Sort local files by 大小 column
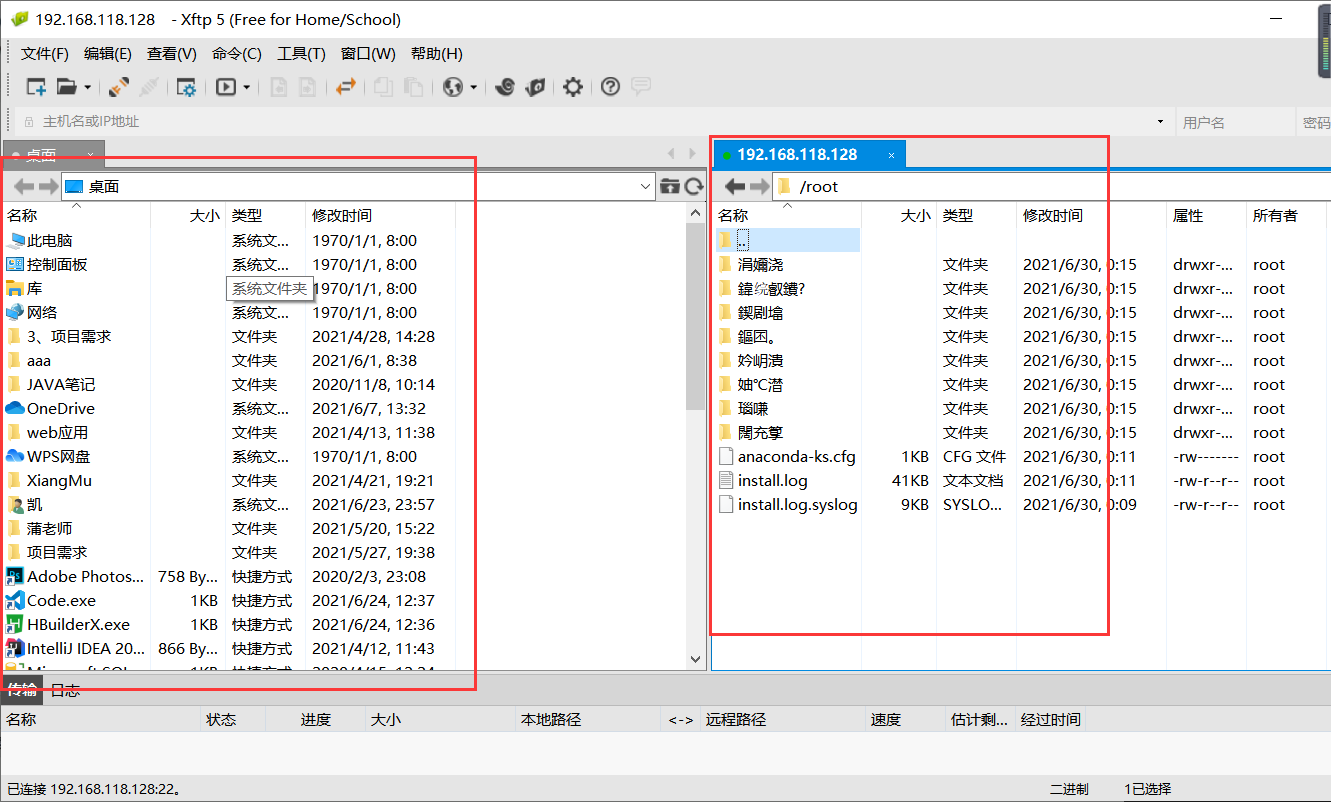 pos(188,215)
